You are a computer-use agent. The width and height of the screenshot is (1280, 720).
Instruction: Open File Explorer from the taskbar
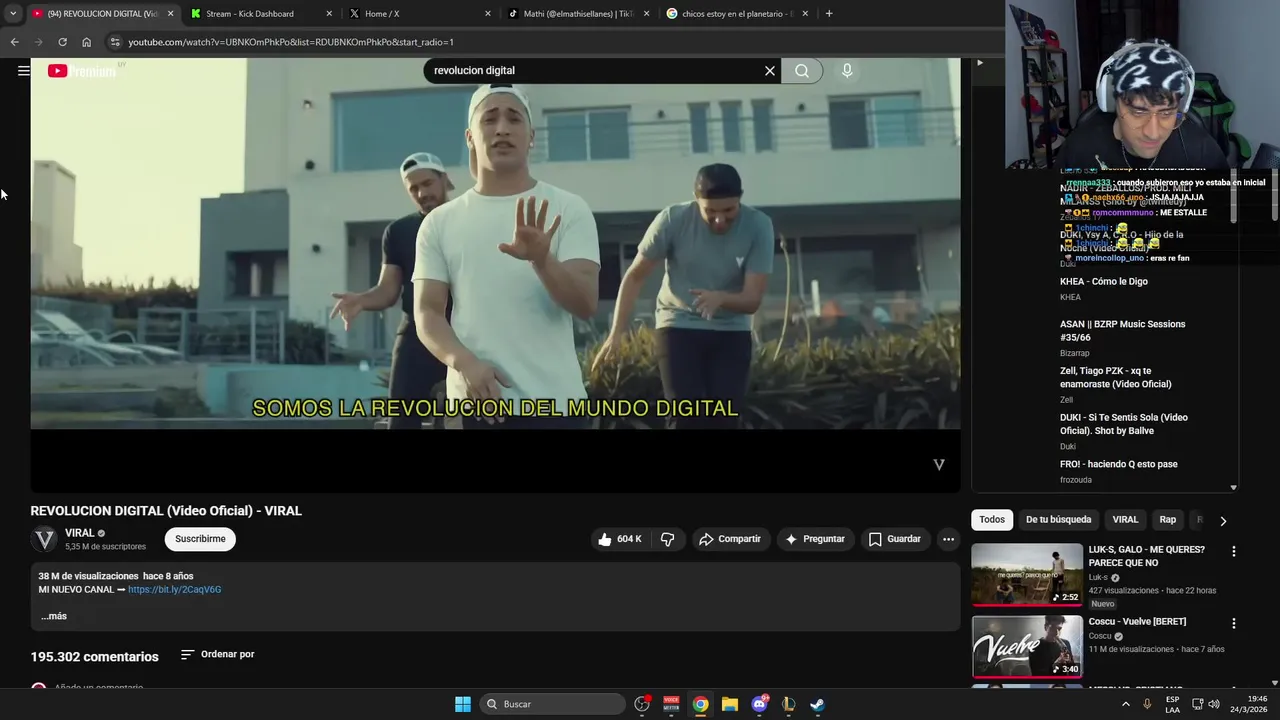(730, 704)
